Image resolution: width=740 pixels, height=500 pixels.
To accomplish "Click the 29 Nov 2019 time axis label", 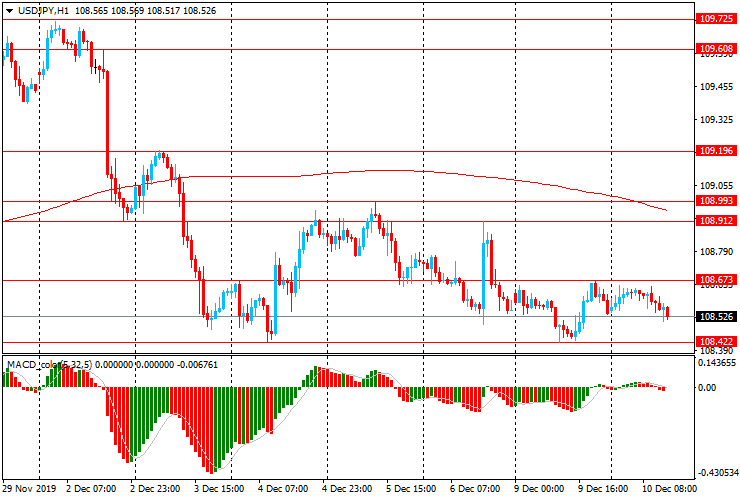I will tap(29, 488).
